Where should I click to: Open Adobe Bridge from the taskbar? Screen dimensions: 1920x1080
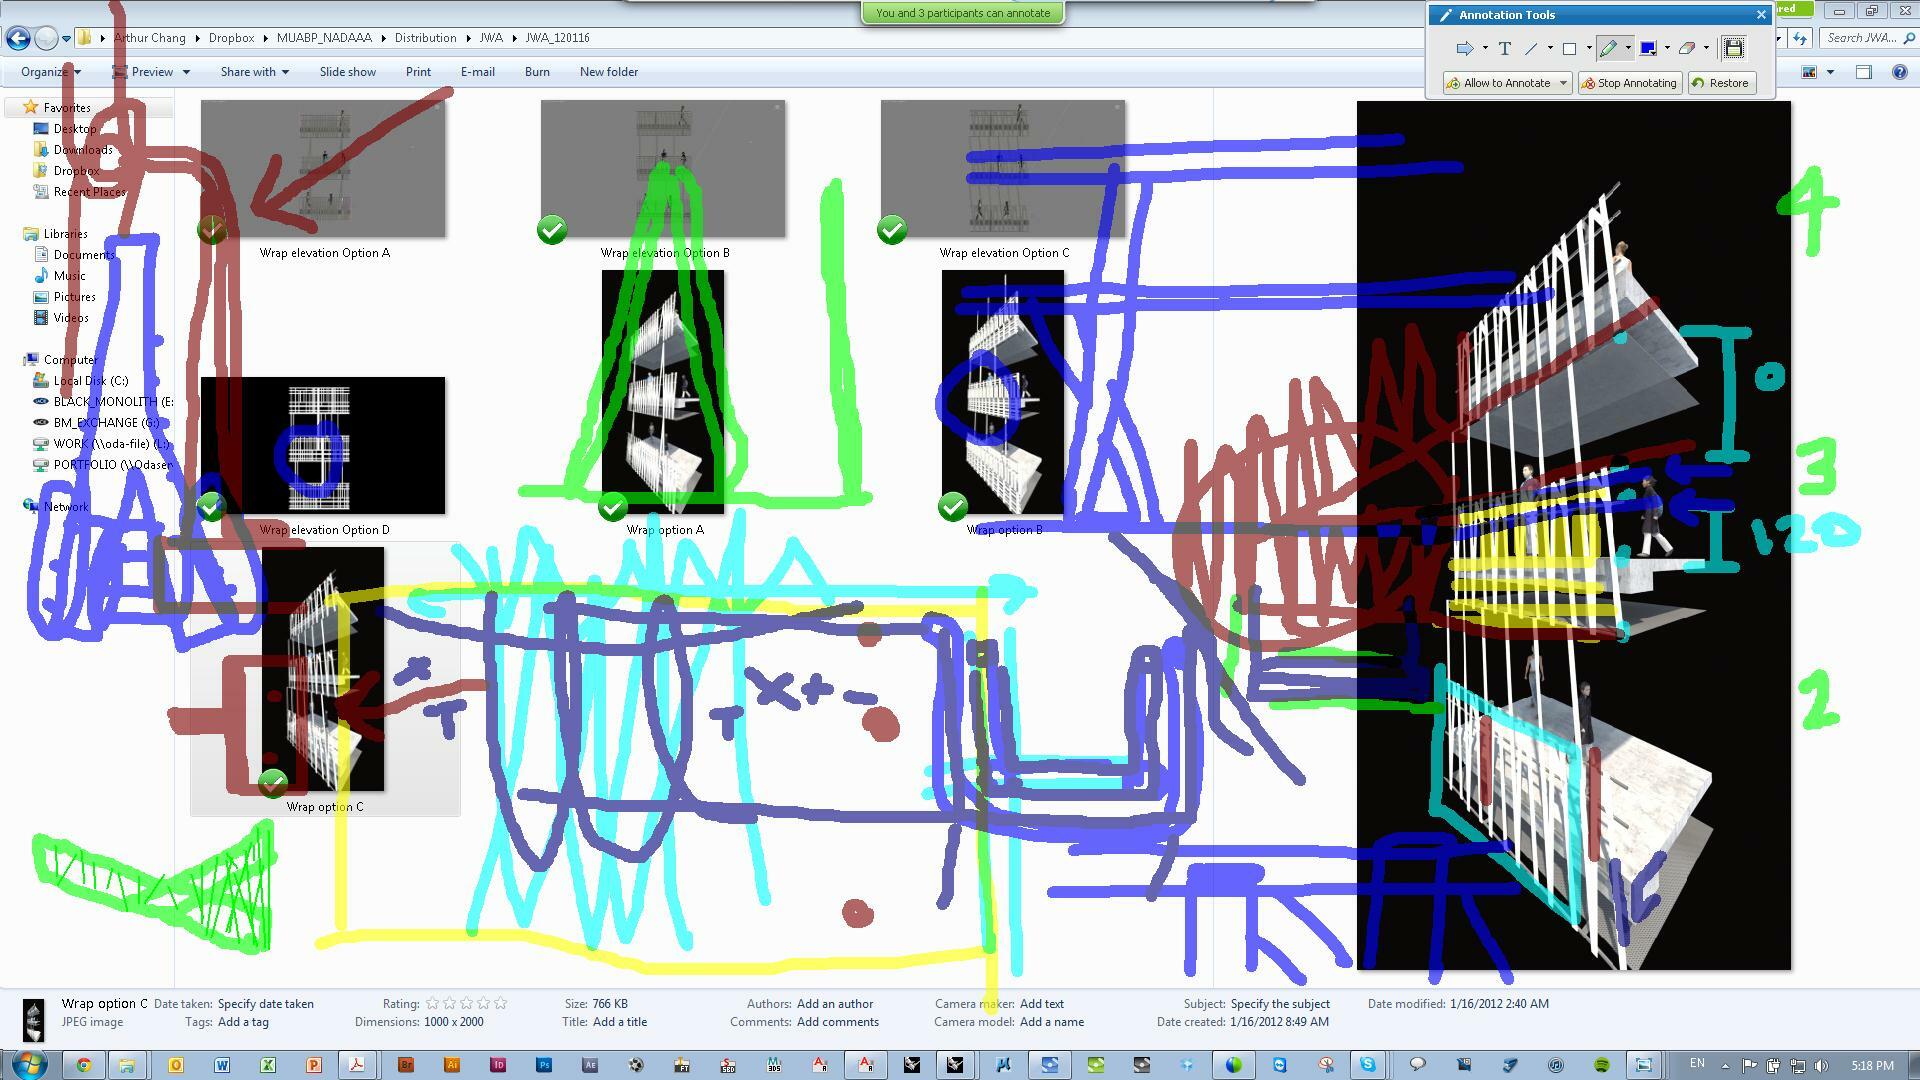pos(406,1065)
